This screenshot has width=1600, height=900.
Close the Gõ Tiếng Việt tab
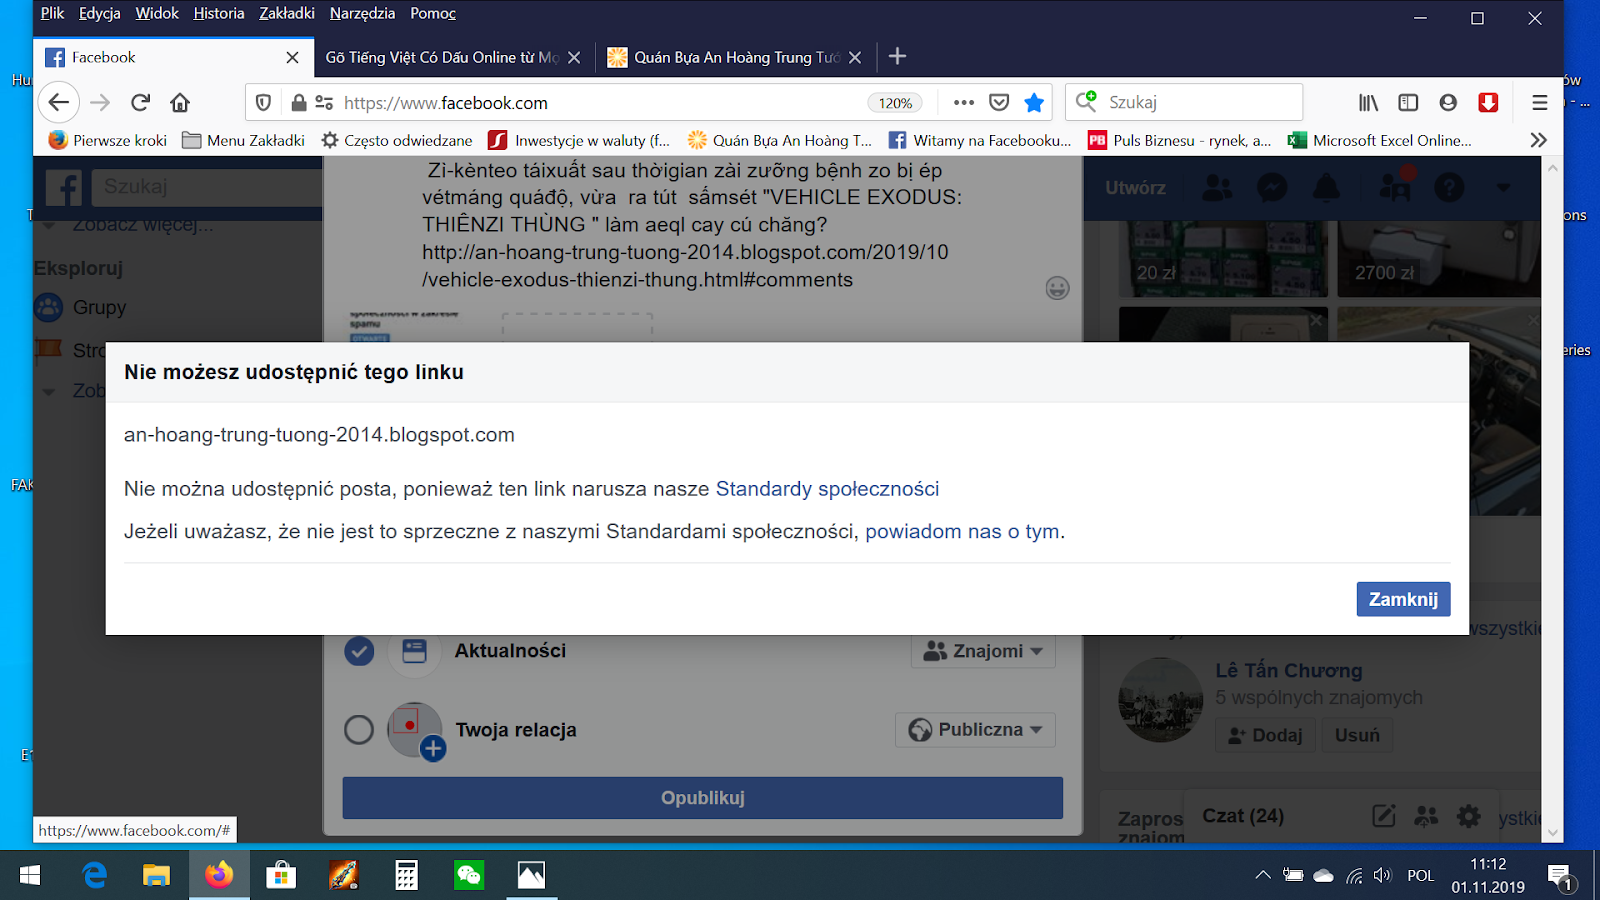(x=574, y=57)
